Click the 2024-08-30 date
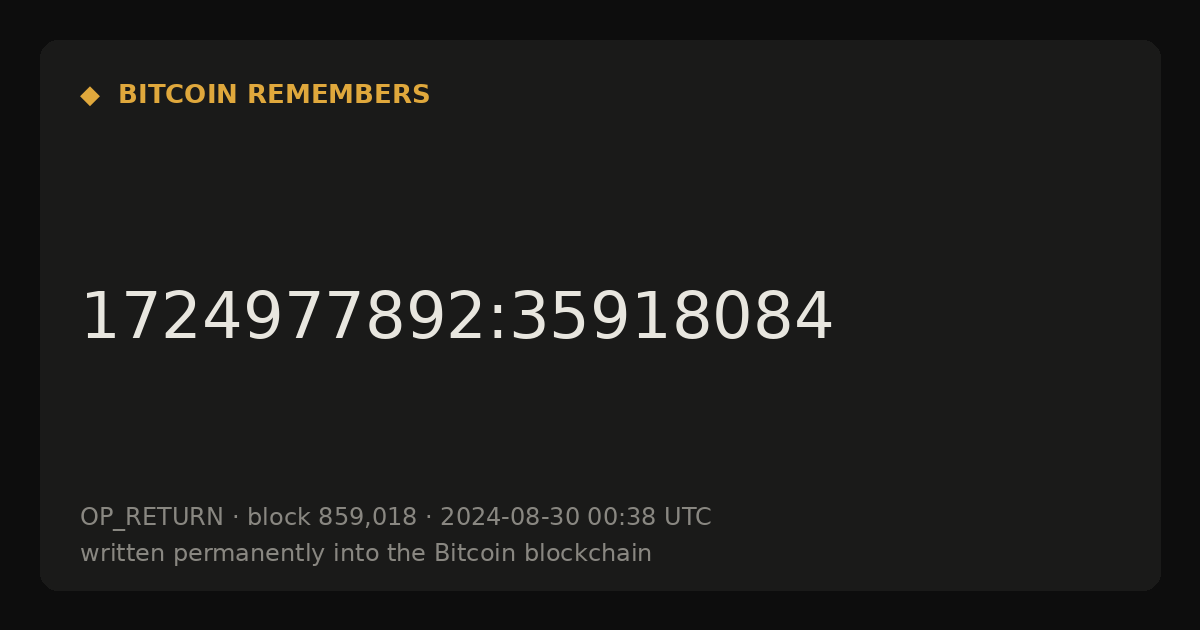1200x630 pixels. pos(510,518)
